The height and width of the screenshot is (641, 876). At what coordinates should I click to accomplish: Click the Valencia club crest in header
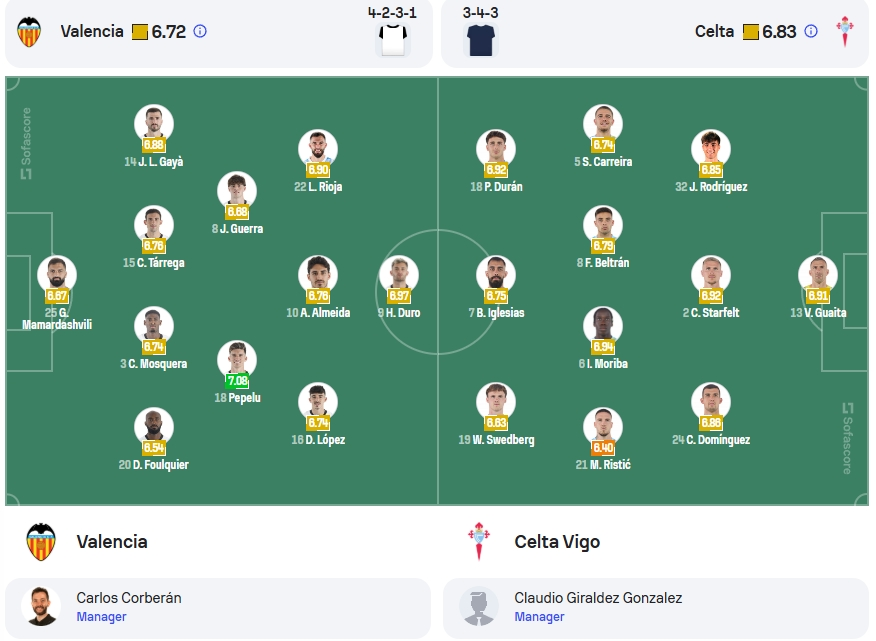pos(29,32)
